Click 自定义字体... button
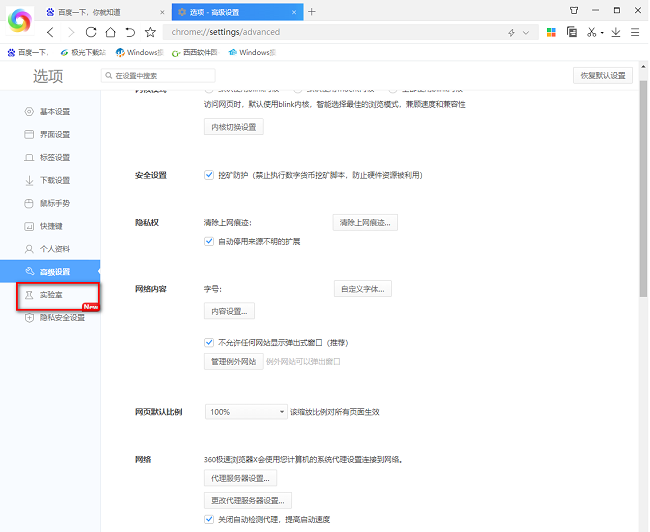Viewport: 650px width, 532px height. pos(363,289)
